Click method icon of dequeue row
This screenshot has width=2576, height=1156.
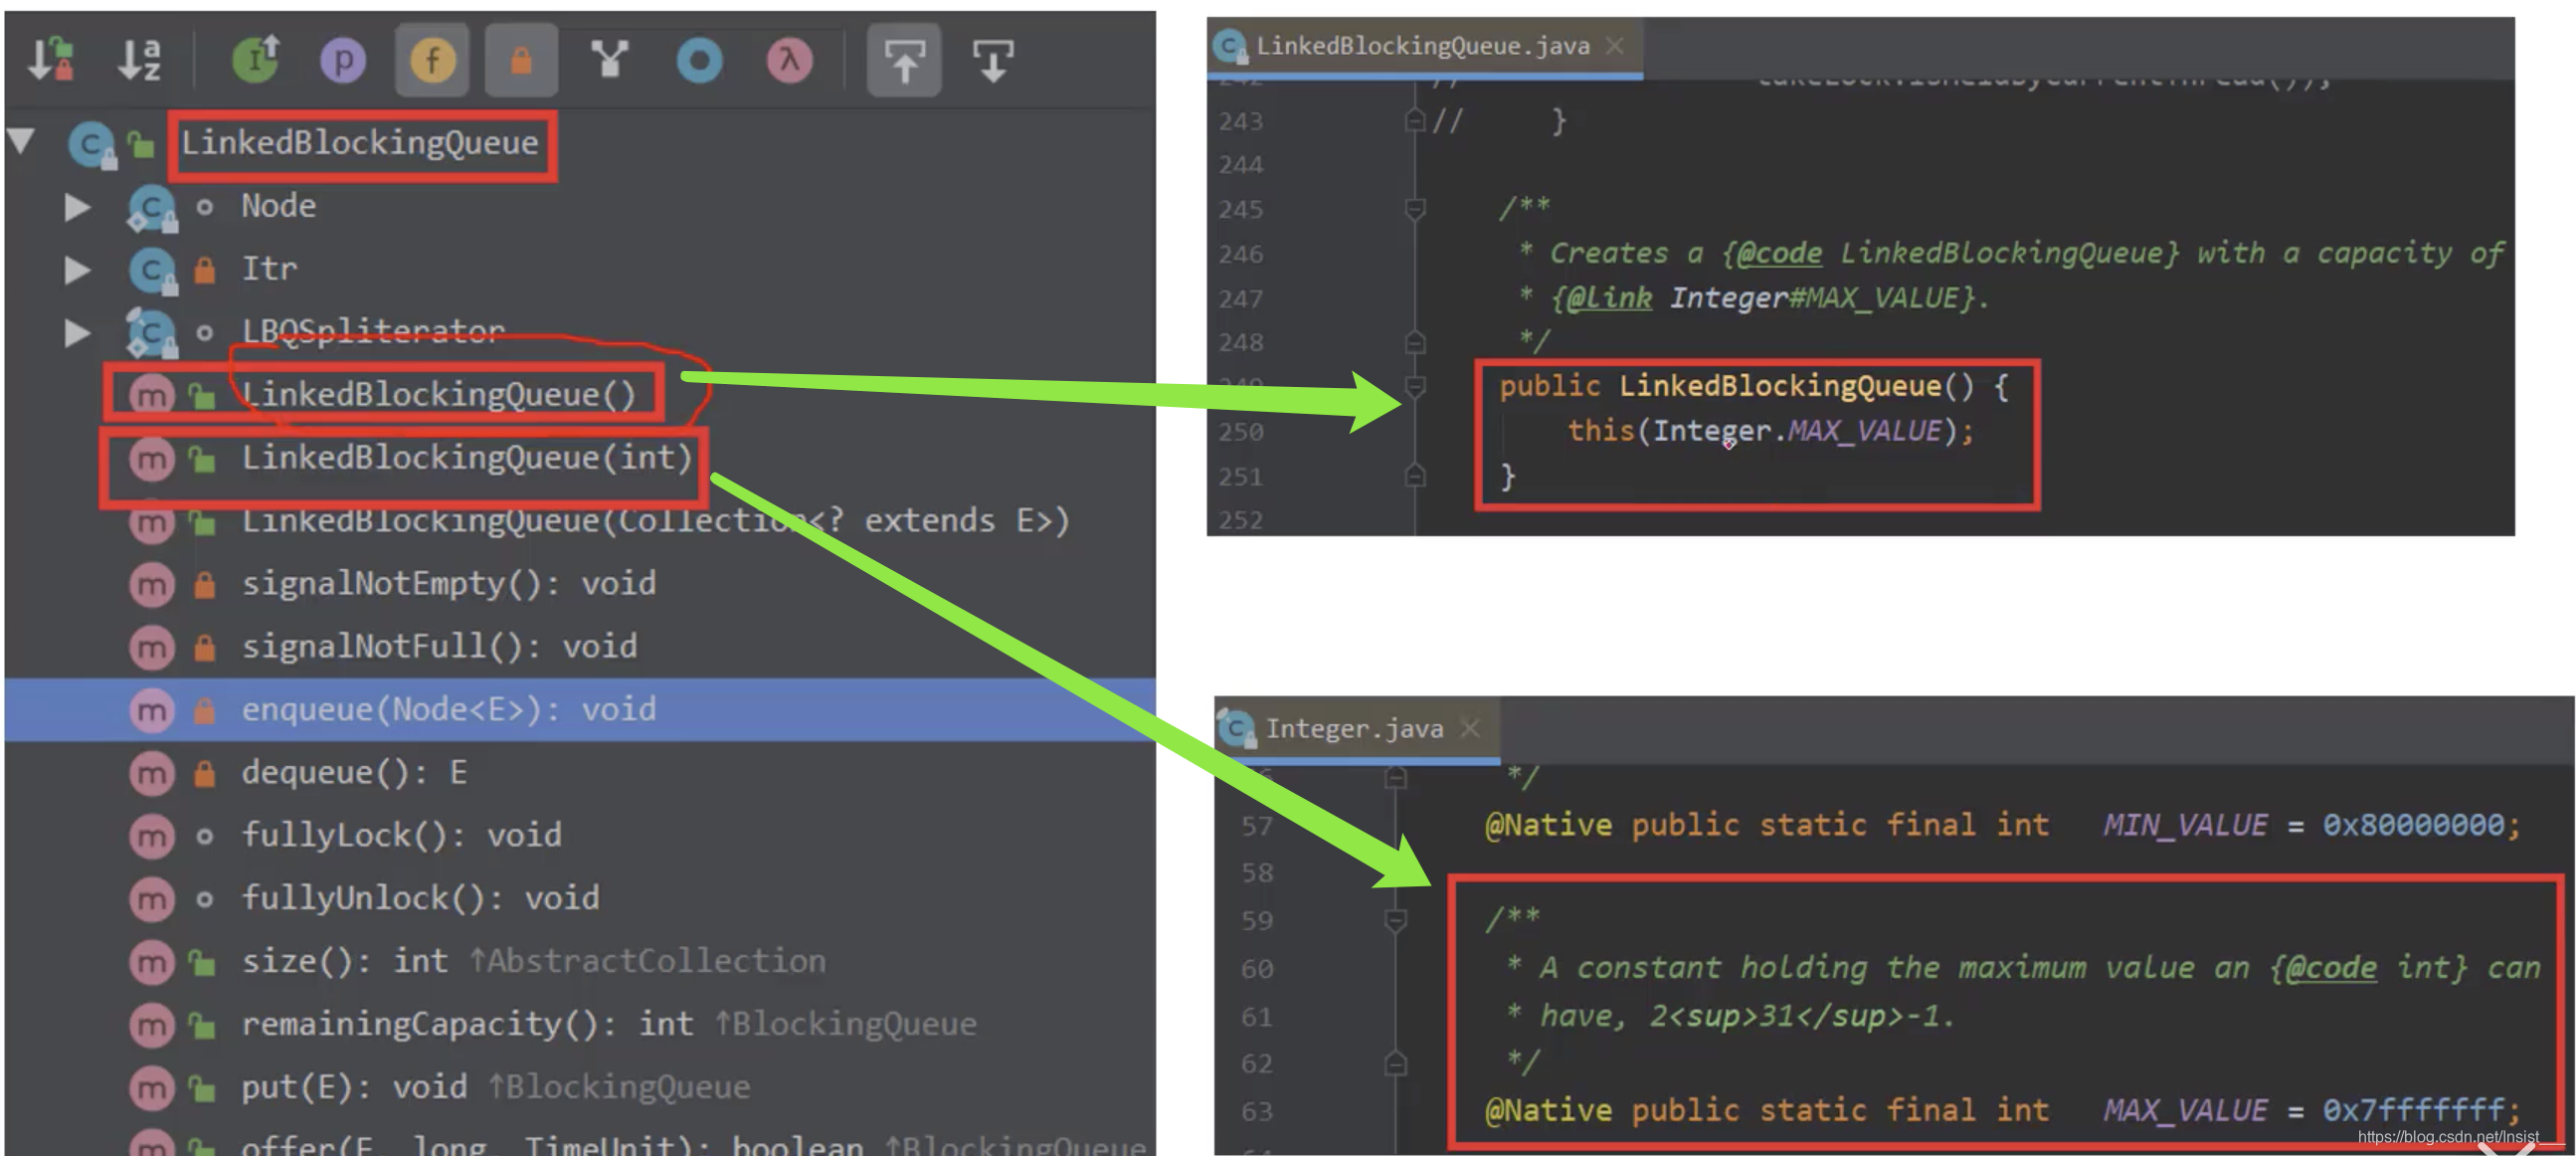pyautogui.click(x=152, y=774)
